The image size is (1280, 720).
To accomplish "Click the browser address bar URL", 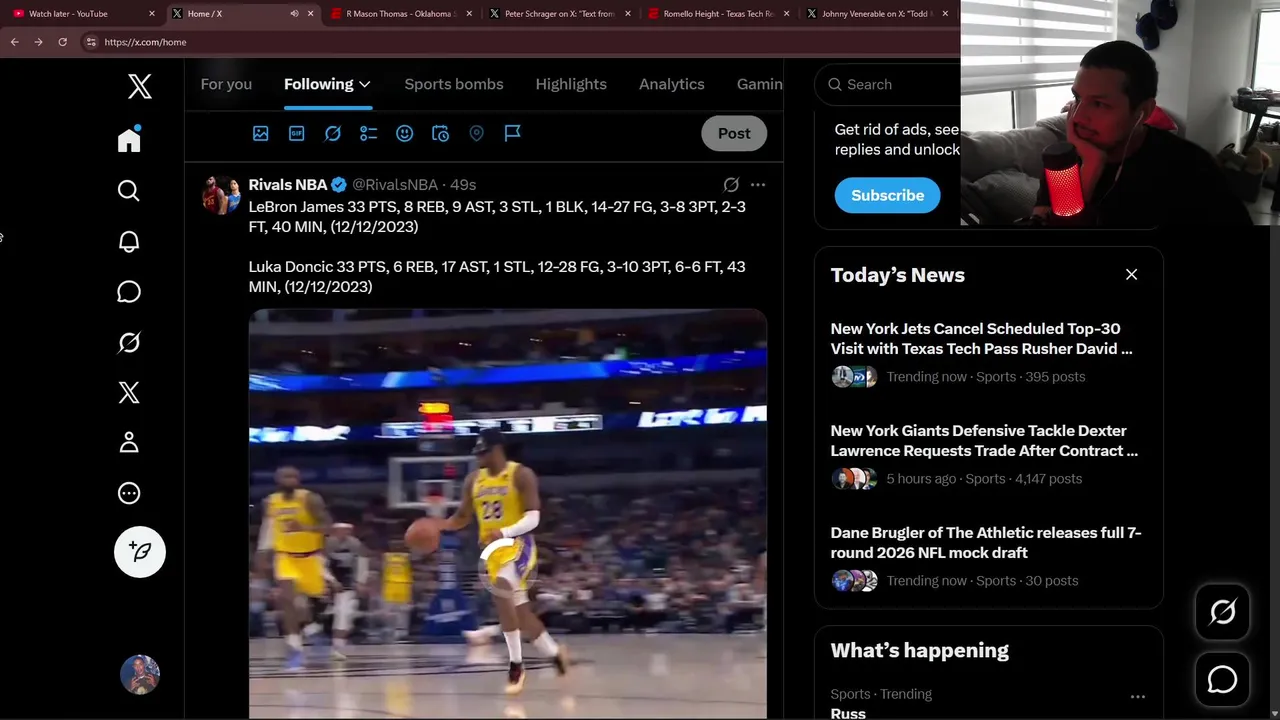I will [145, 42].
